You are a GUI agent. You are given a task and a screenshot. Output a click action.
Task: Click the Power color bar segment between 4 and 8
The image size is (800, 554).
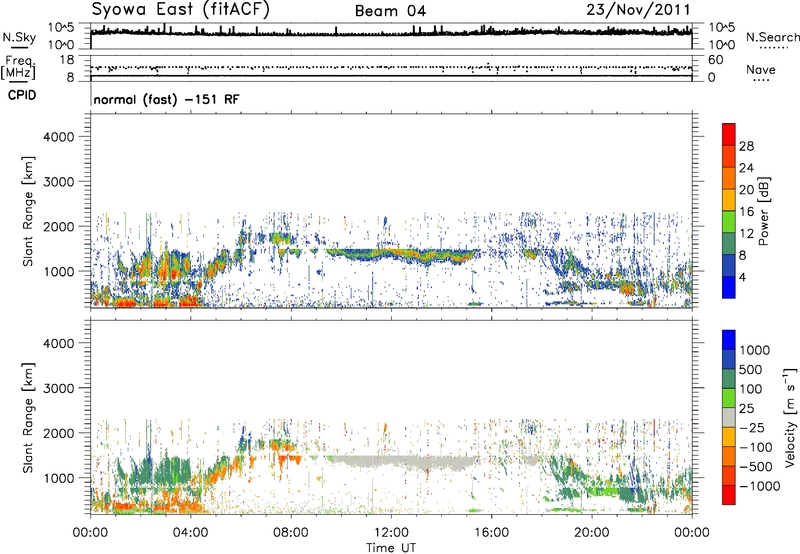click(729, 265)
